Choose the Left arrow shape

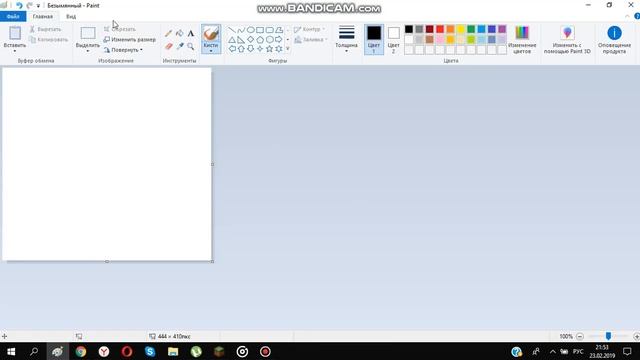point(231,49)
